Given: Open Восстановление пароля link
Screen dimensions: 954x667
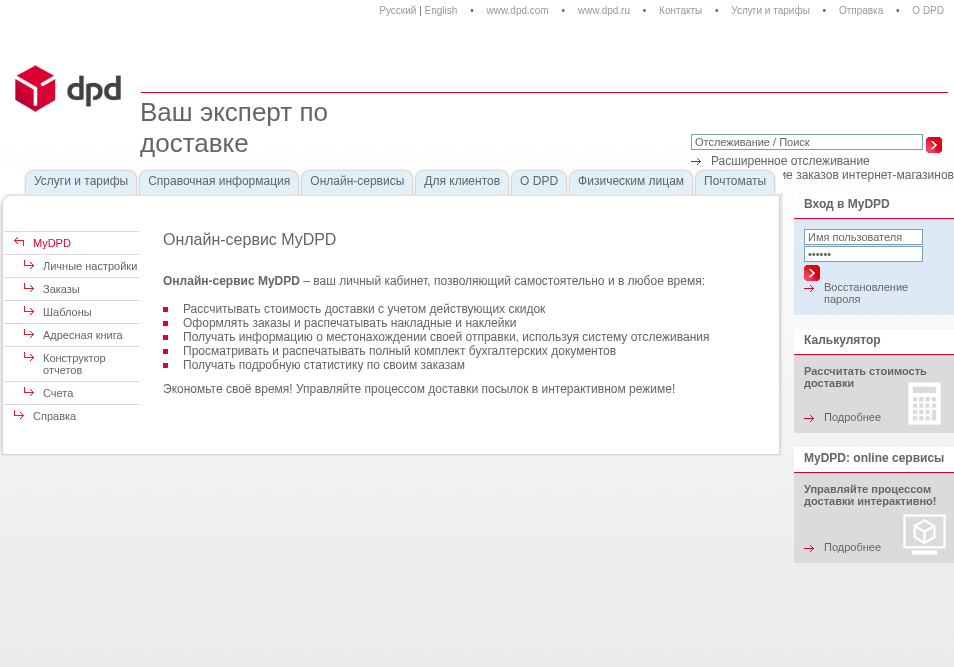Looking at the screenshot, I should (x=866, y=293).
